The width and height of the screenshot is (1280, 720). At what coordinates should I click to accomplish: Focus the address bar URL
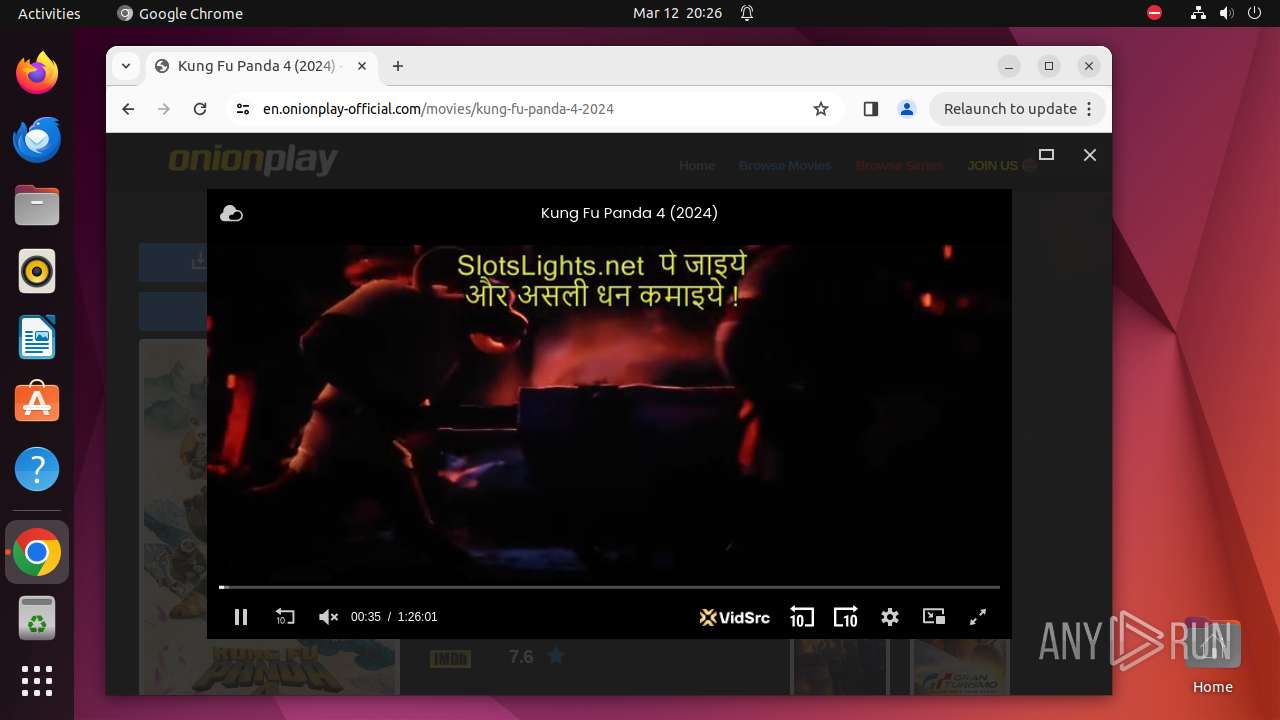[438, 109]
